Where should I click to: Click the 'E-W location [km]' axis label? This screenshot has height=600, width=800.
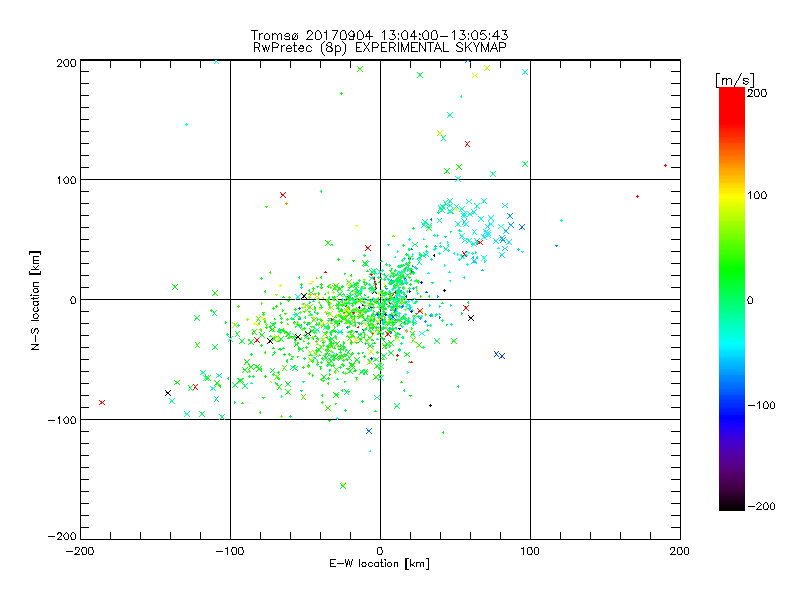coord(379,563)
